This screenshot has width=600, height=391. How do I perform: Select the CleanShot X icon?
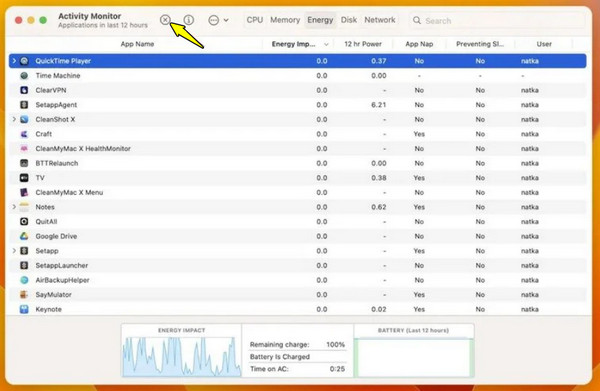click(24, 119)
